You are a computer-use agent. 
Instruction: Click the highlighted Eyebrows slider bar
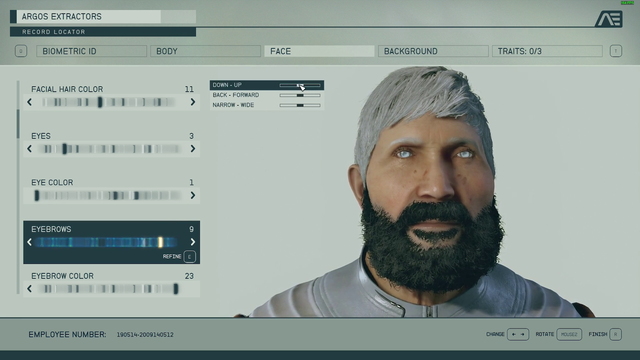click(106, 242)
